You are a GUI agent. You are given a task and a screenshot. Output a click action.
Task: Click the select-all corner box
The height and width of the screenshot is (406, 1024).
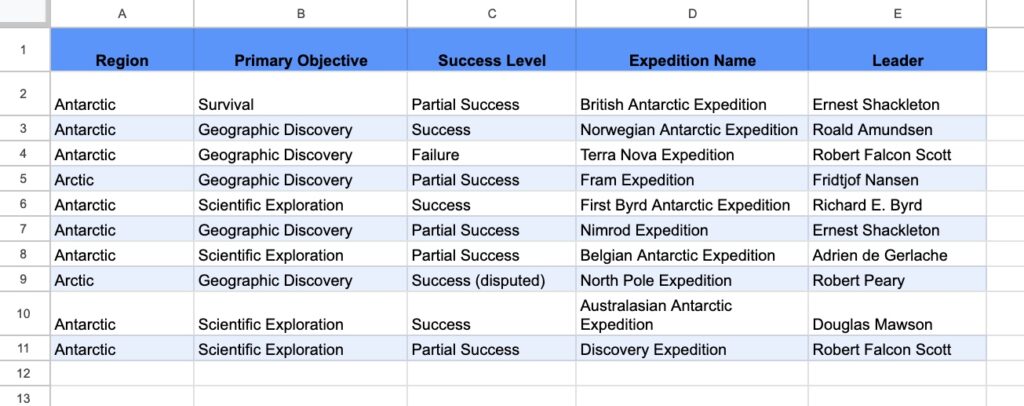pos(24,13)
